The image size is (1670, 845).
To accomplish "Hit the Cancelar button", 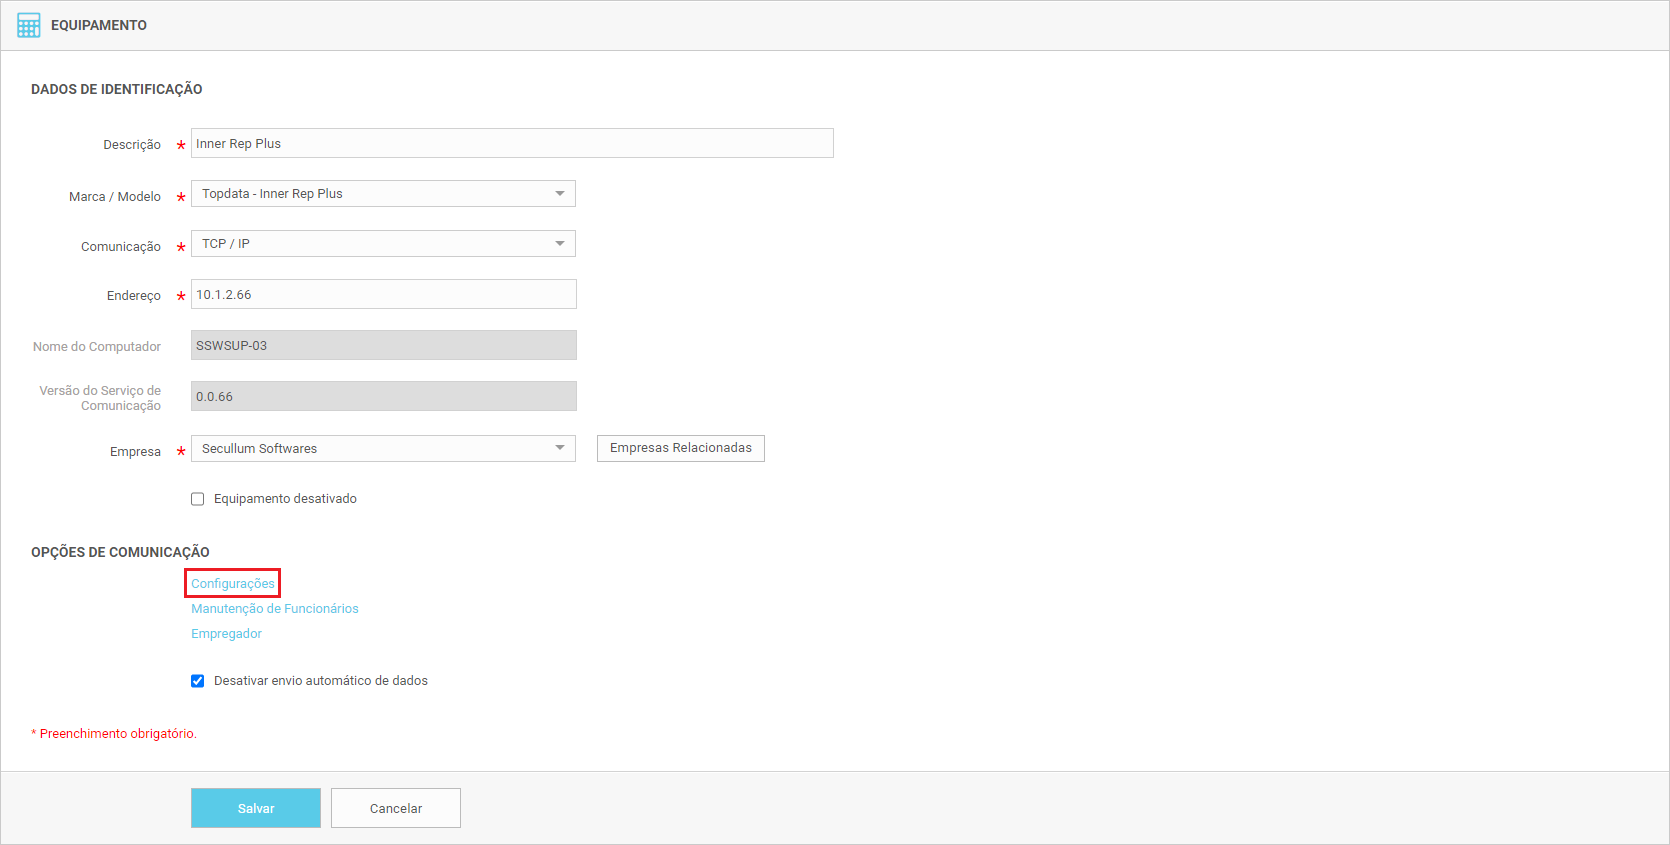I will 396,808.
